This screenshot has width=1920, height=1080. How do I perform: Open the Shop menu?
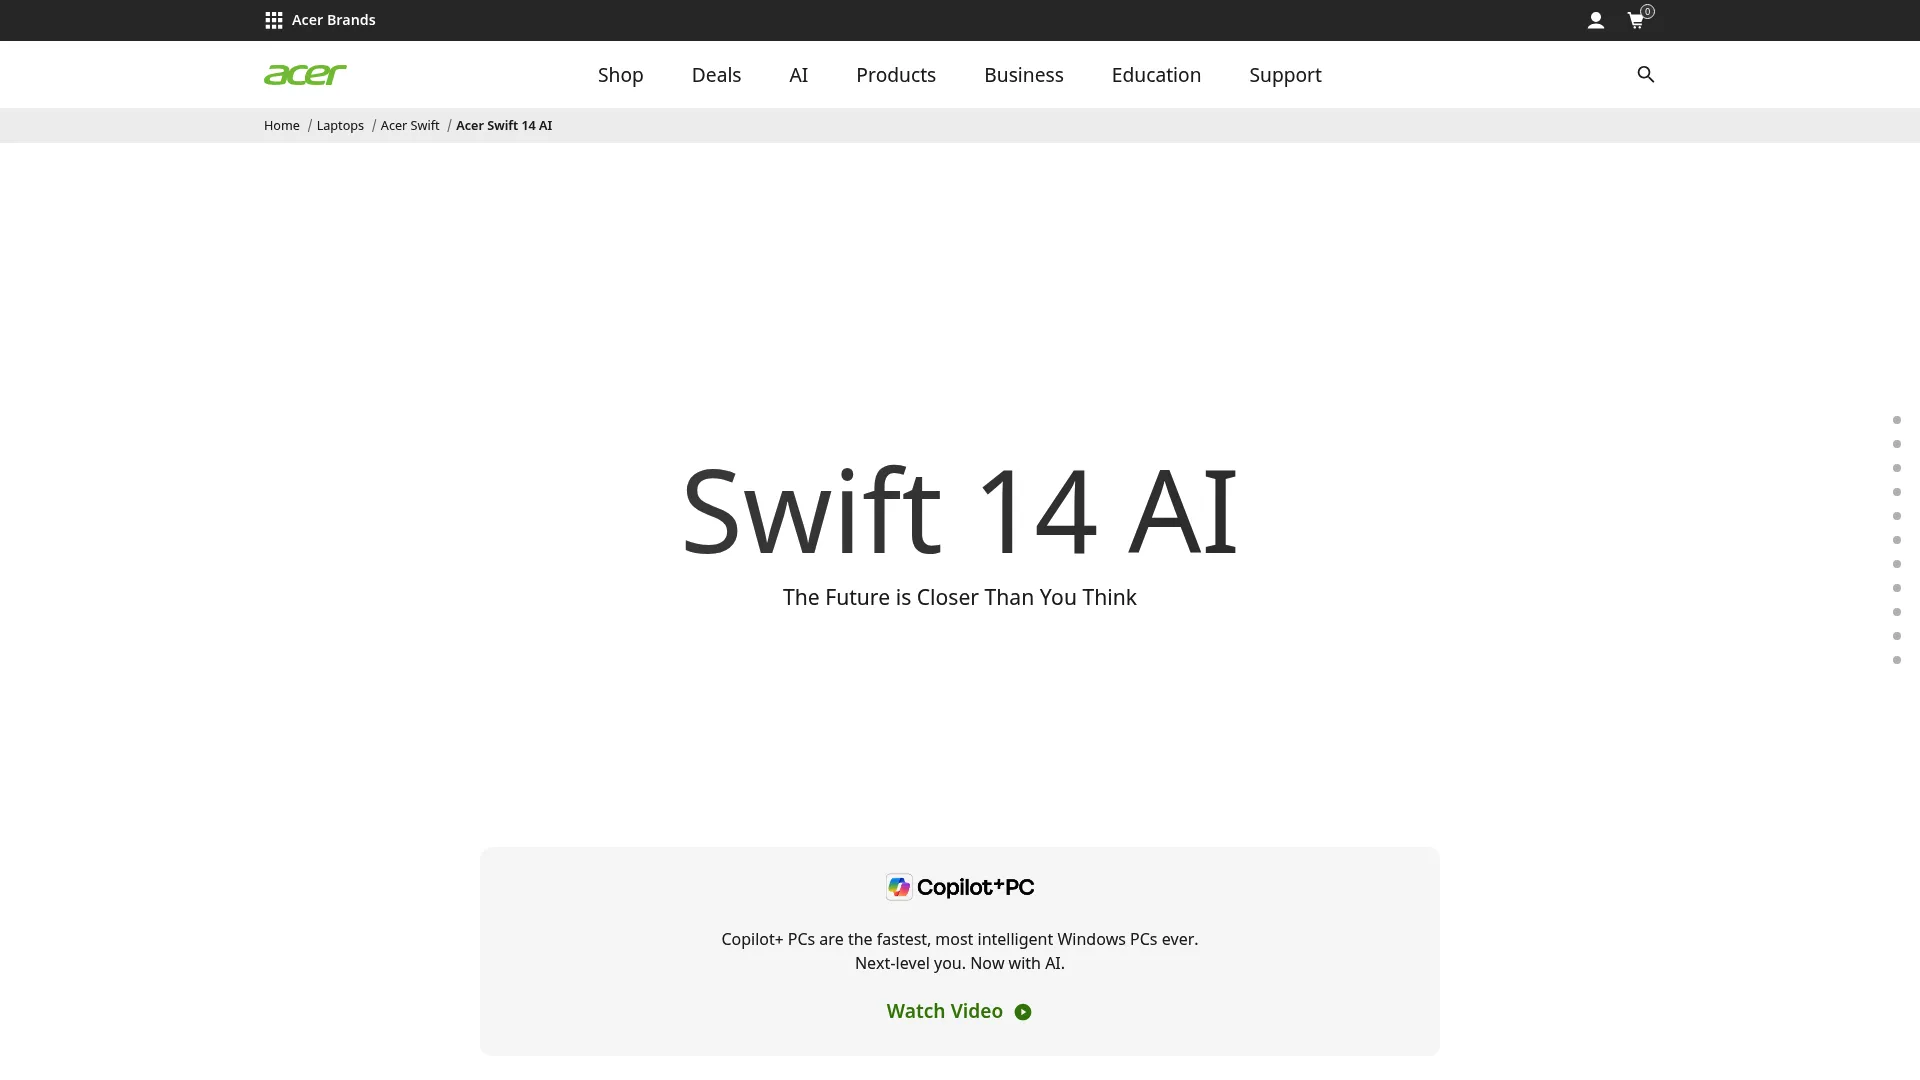click(x=620, y=75)
